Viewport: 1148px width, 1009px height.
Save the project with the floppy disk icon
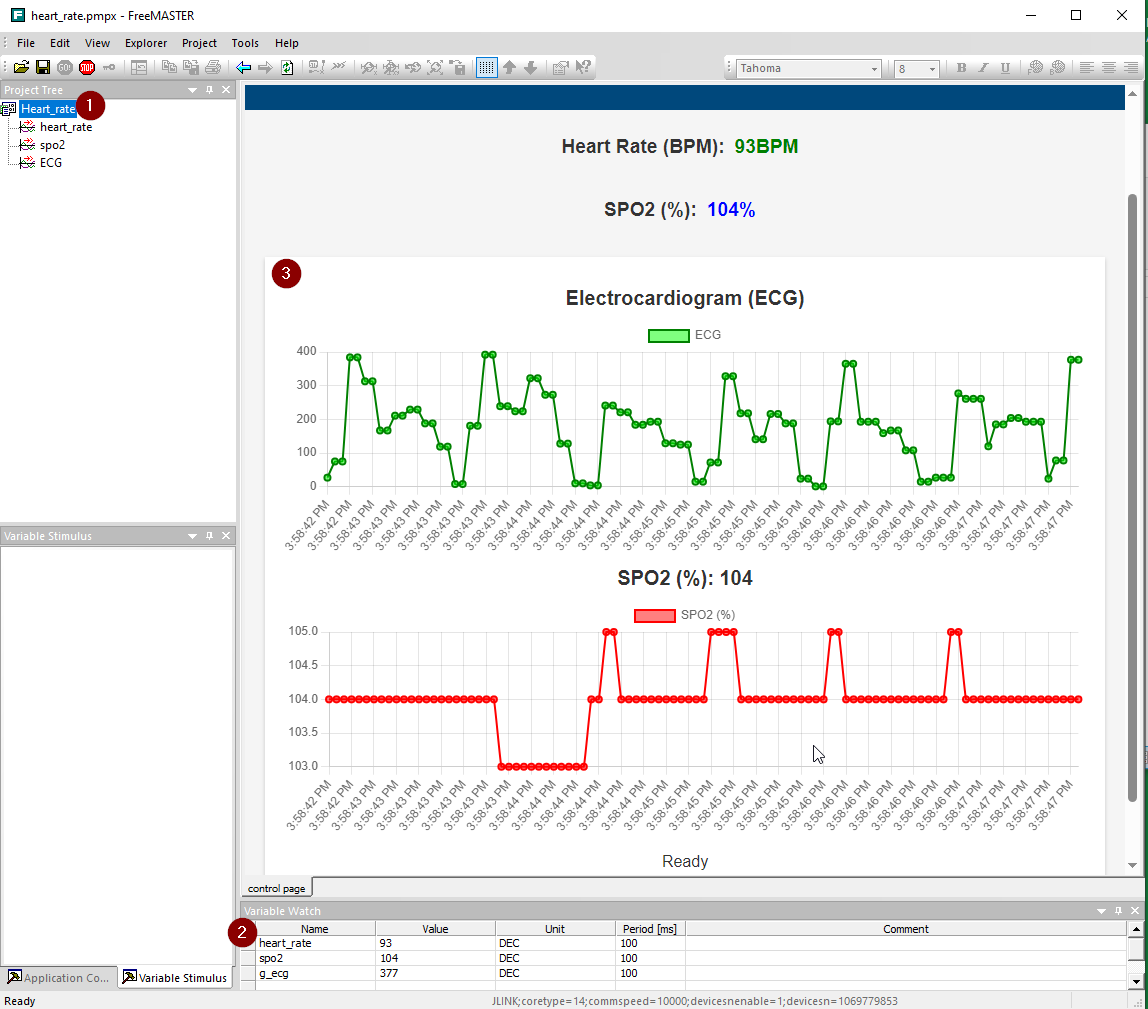point(43,67)
